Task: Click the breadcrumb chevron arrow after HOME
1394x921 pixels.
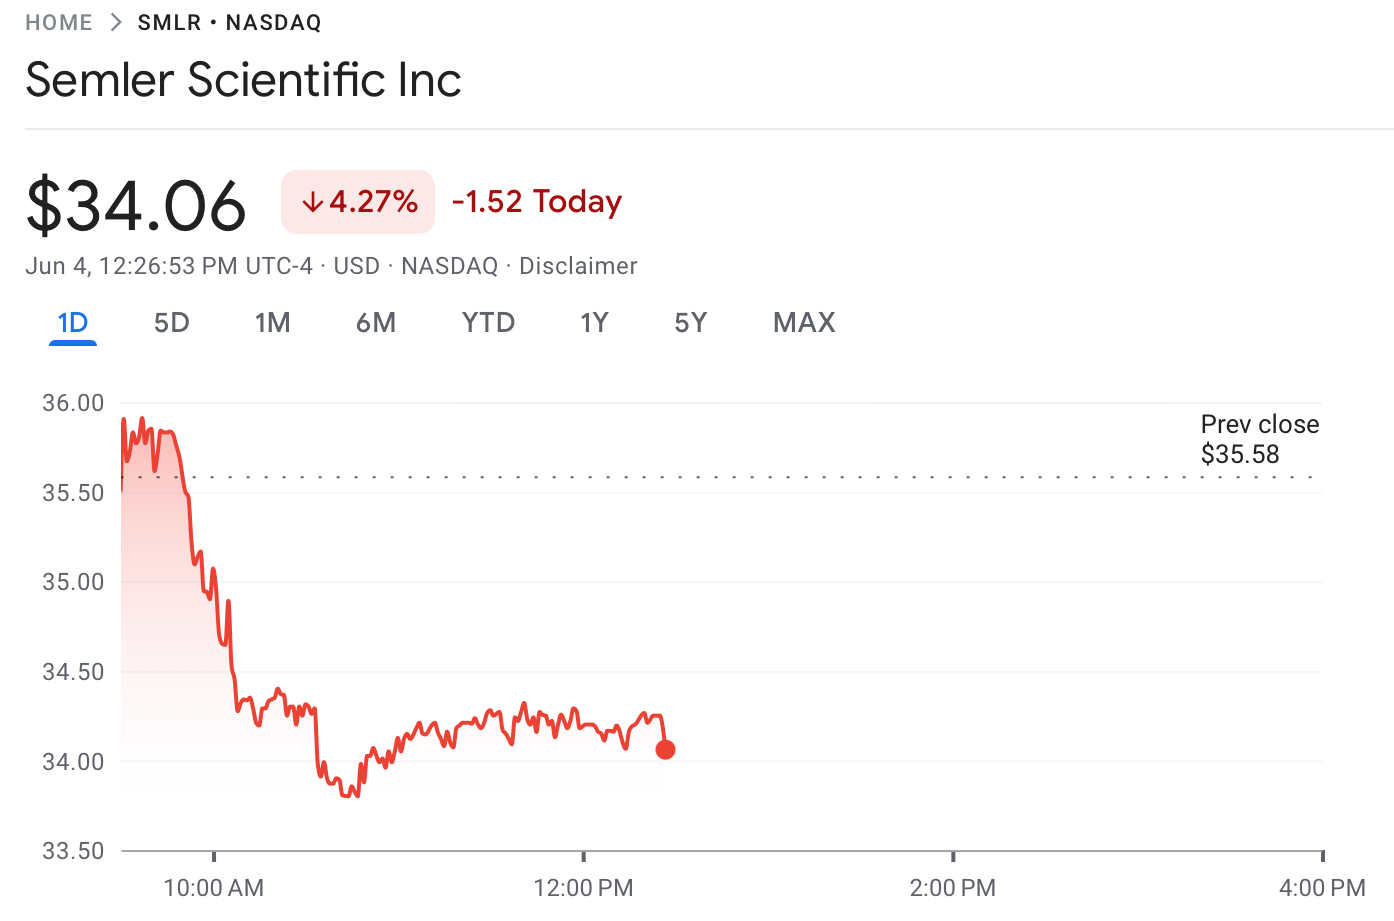Action: [116, 23]
